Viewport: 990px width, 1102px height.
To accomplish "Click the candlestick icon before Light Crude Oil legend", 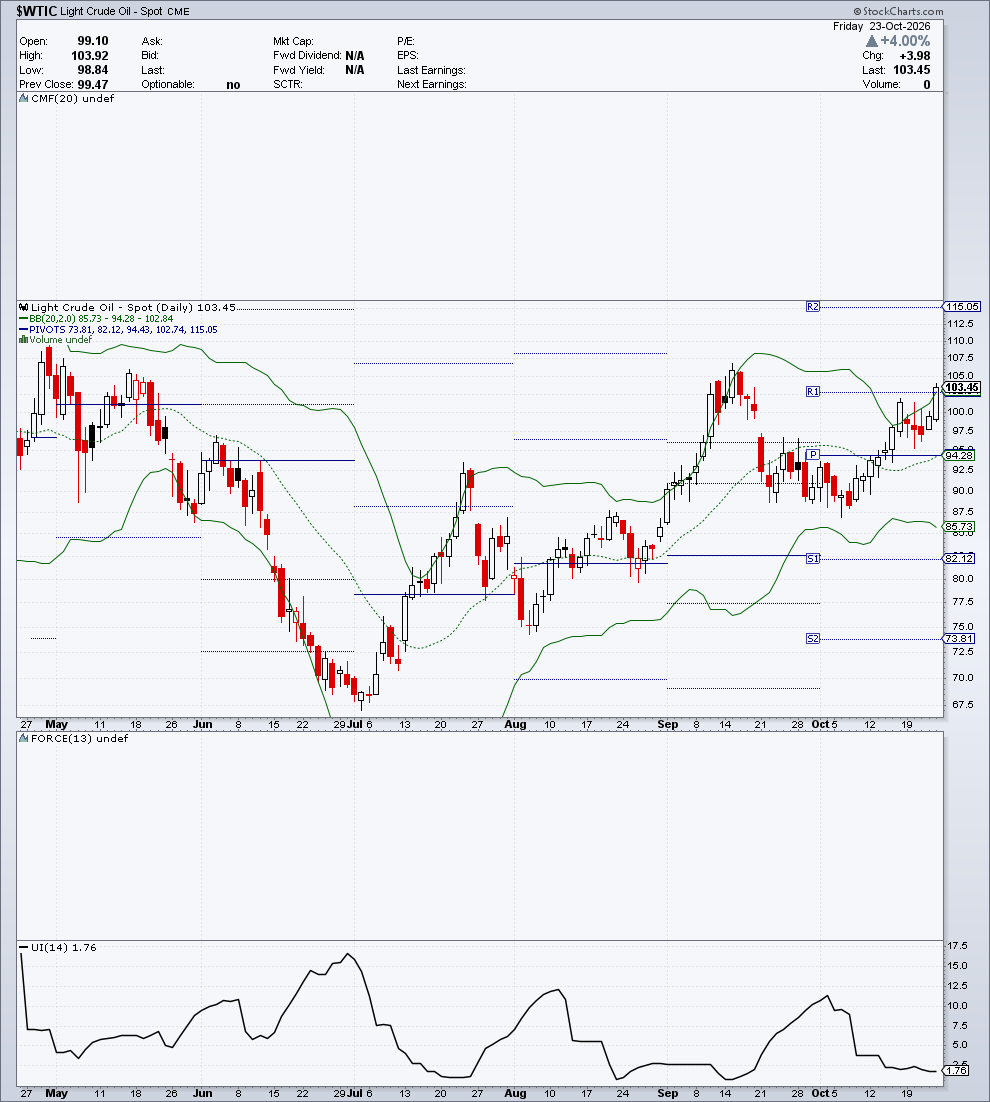I will pos(23,307).
